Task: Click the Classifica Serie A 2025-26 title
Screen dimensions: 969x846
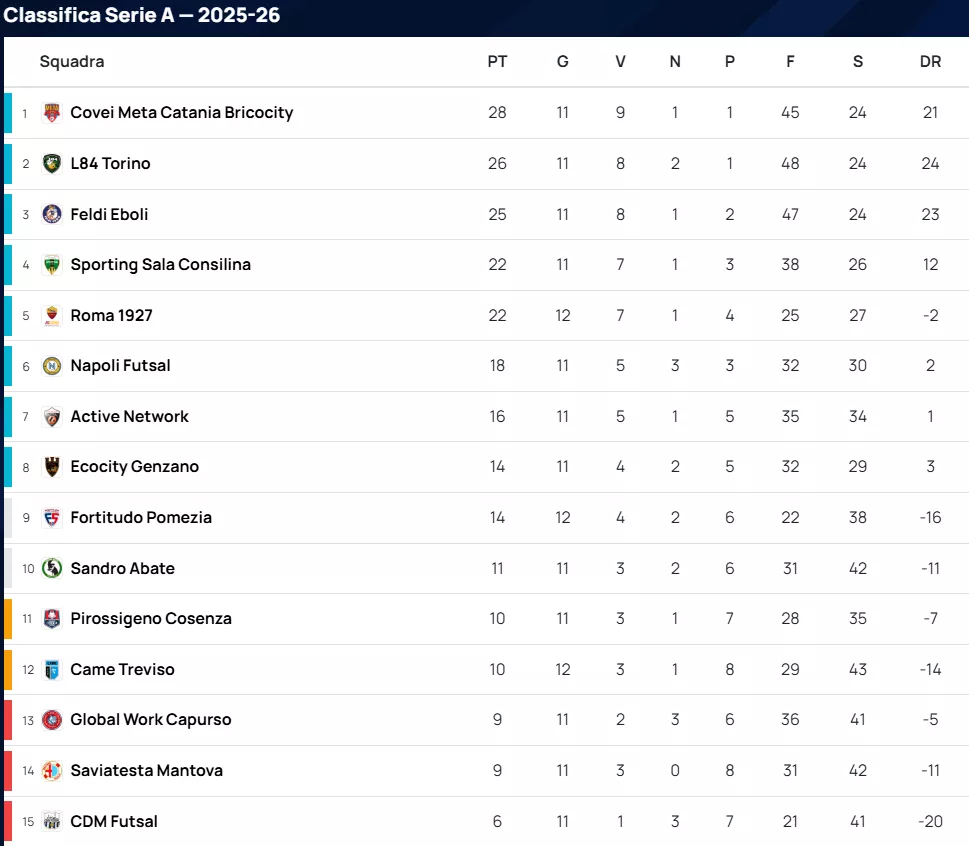Action: [x=142, y=15]
